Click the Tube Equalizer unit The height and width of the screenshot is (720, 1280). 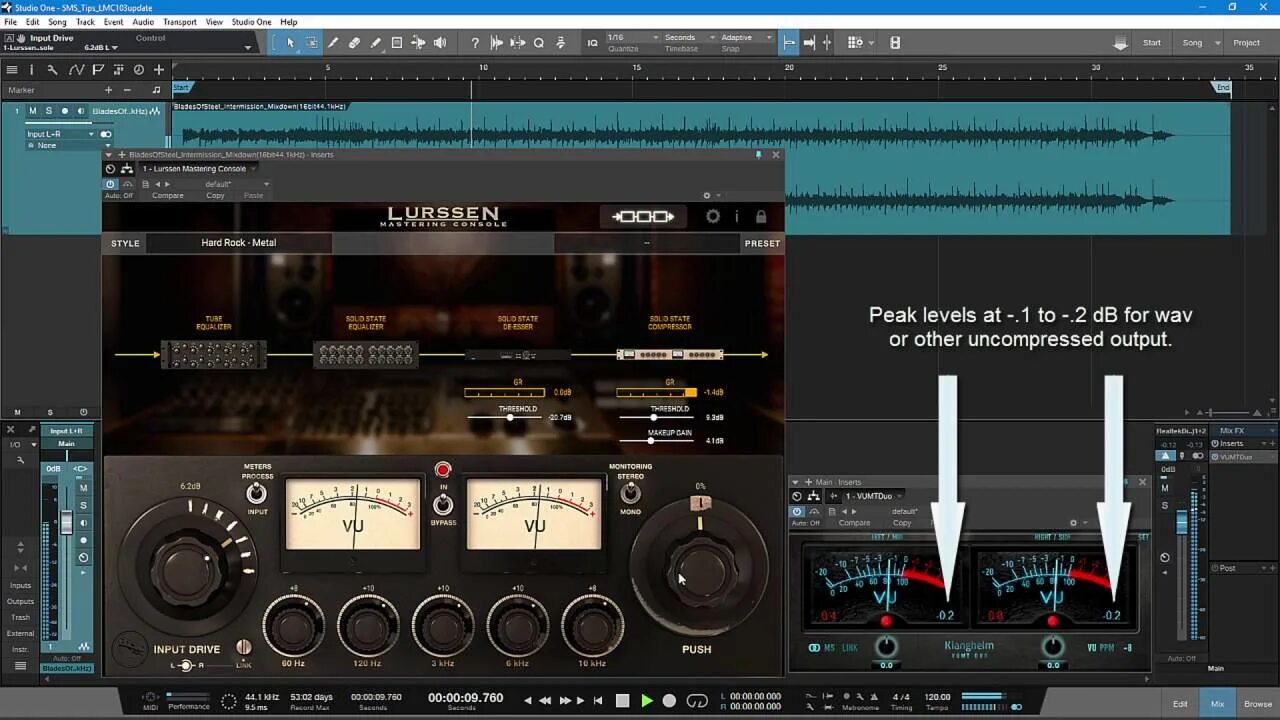click(x=214, y=354)
